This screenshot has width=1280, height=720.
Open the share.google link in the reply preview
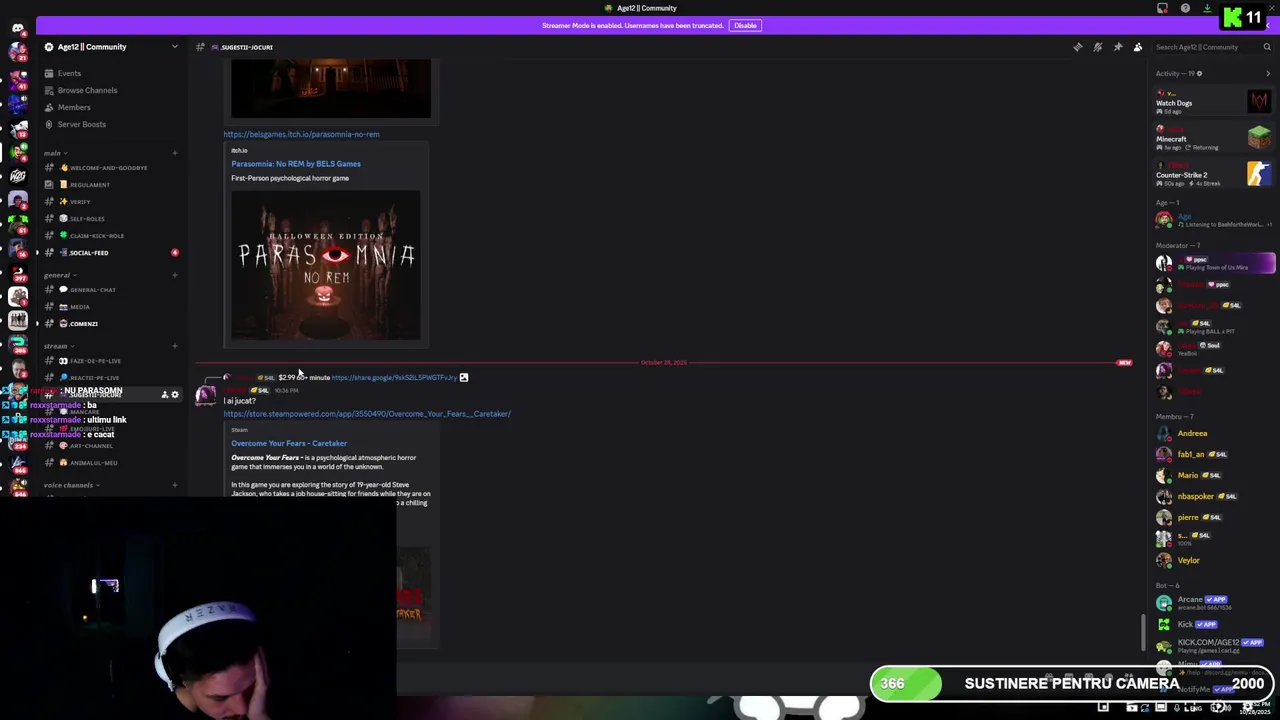point(394,378)
